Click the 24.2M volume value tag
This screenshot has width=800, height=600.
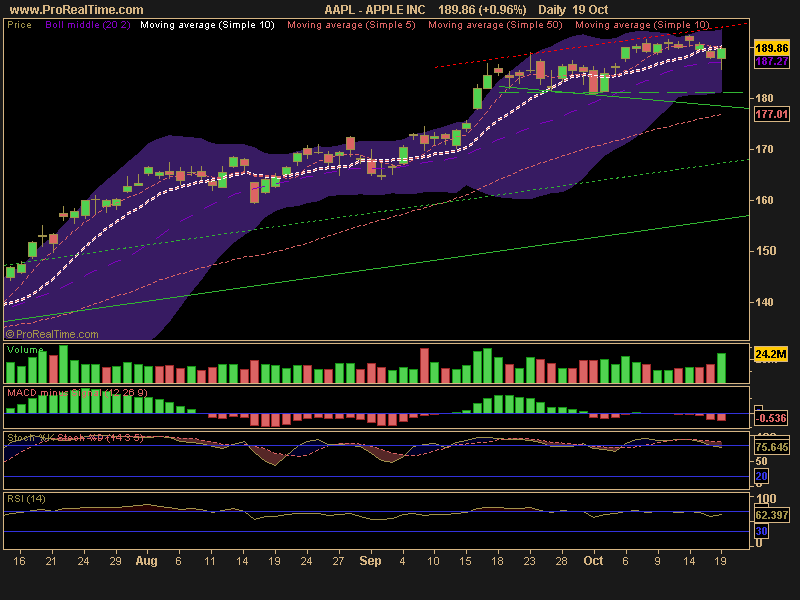coord(771,354)
